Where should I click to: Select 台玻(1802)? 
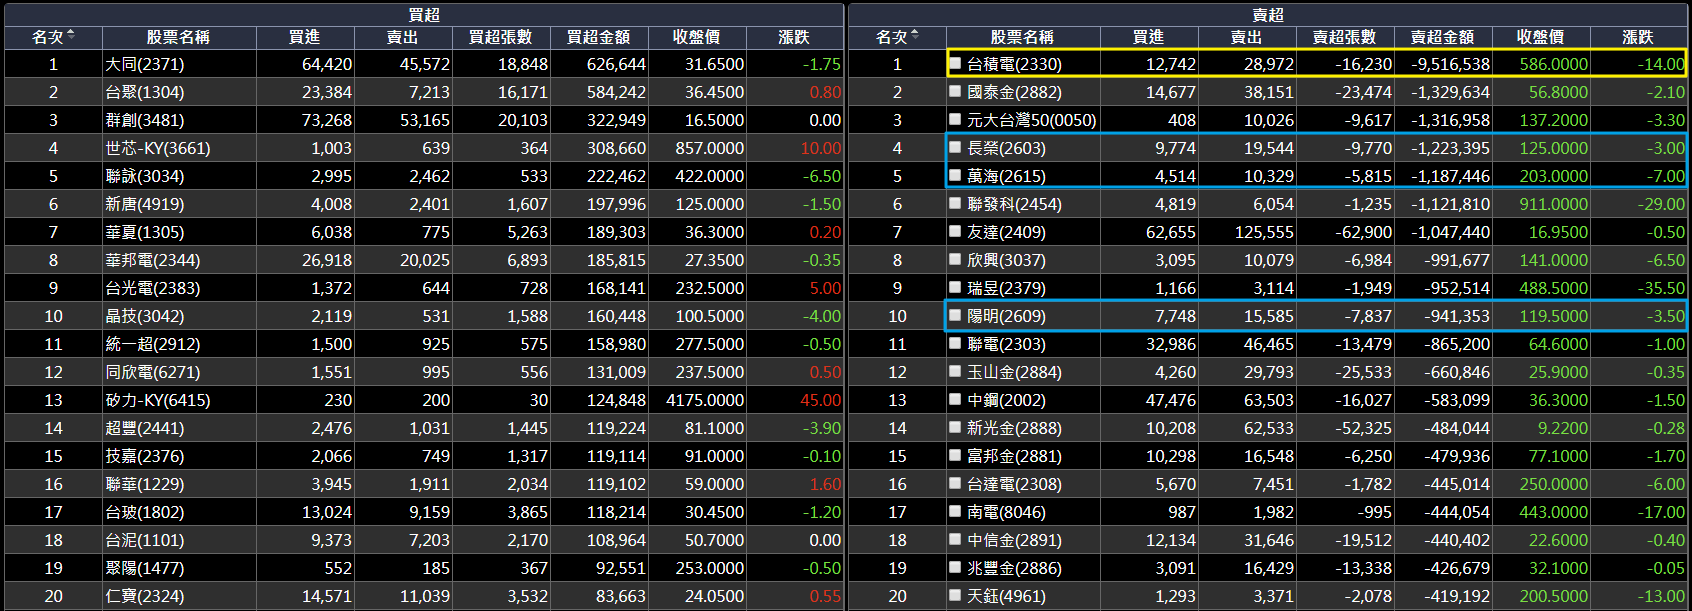145,512
